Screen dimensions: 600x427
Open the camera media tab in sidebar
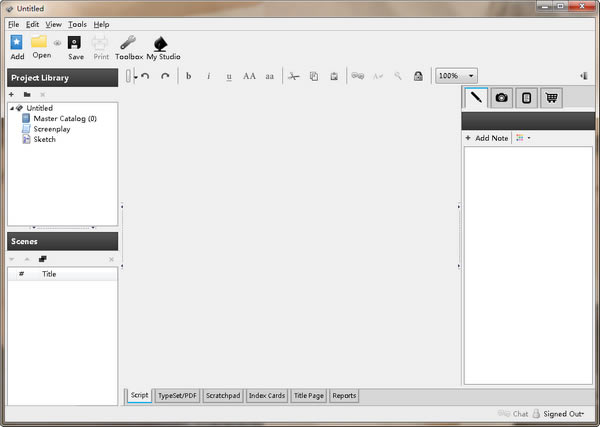502,98
